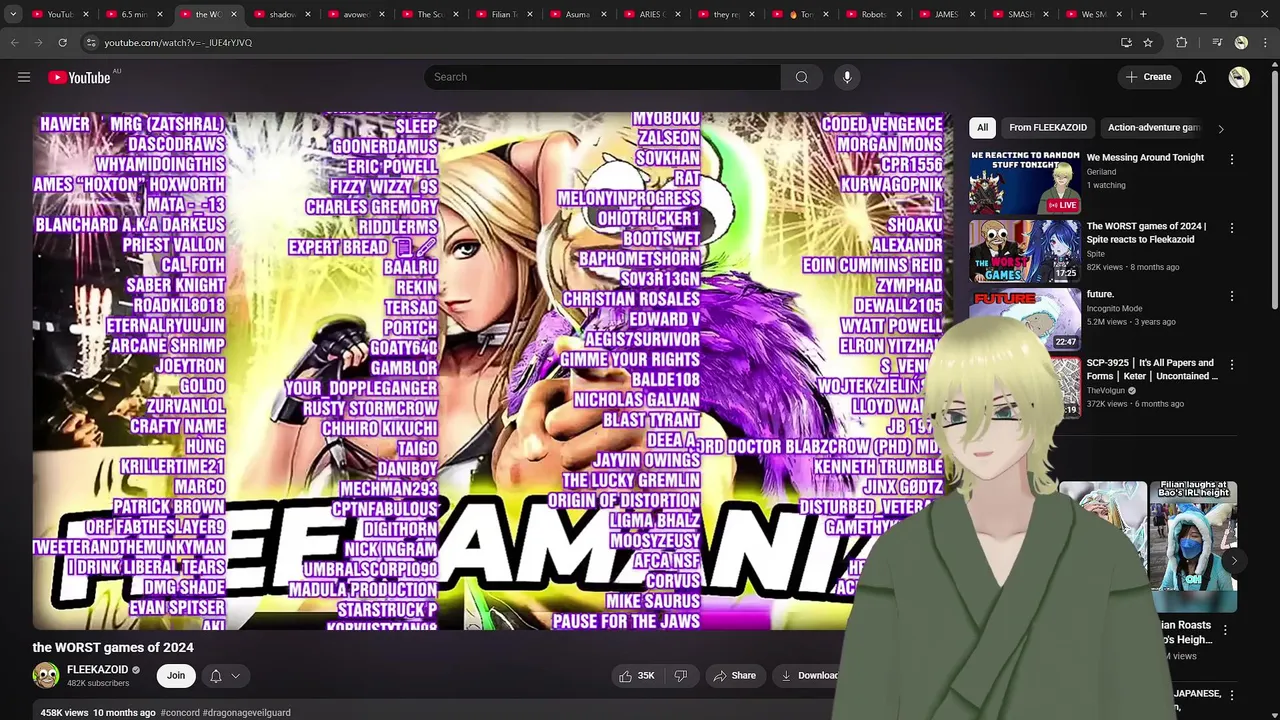Click the search magnifier button
Image resolution: width=1280 pixels, height=720 pixels.
tap(802, 77)
